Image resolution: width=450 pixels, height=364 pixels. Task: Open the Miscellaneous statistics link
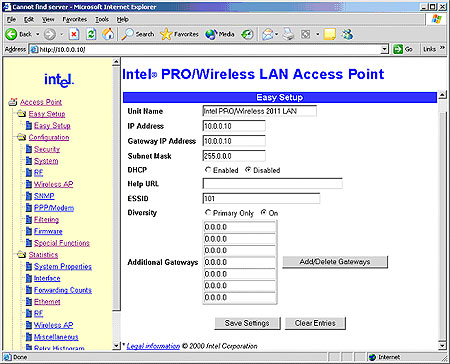click(56, 337)
